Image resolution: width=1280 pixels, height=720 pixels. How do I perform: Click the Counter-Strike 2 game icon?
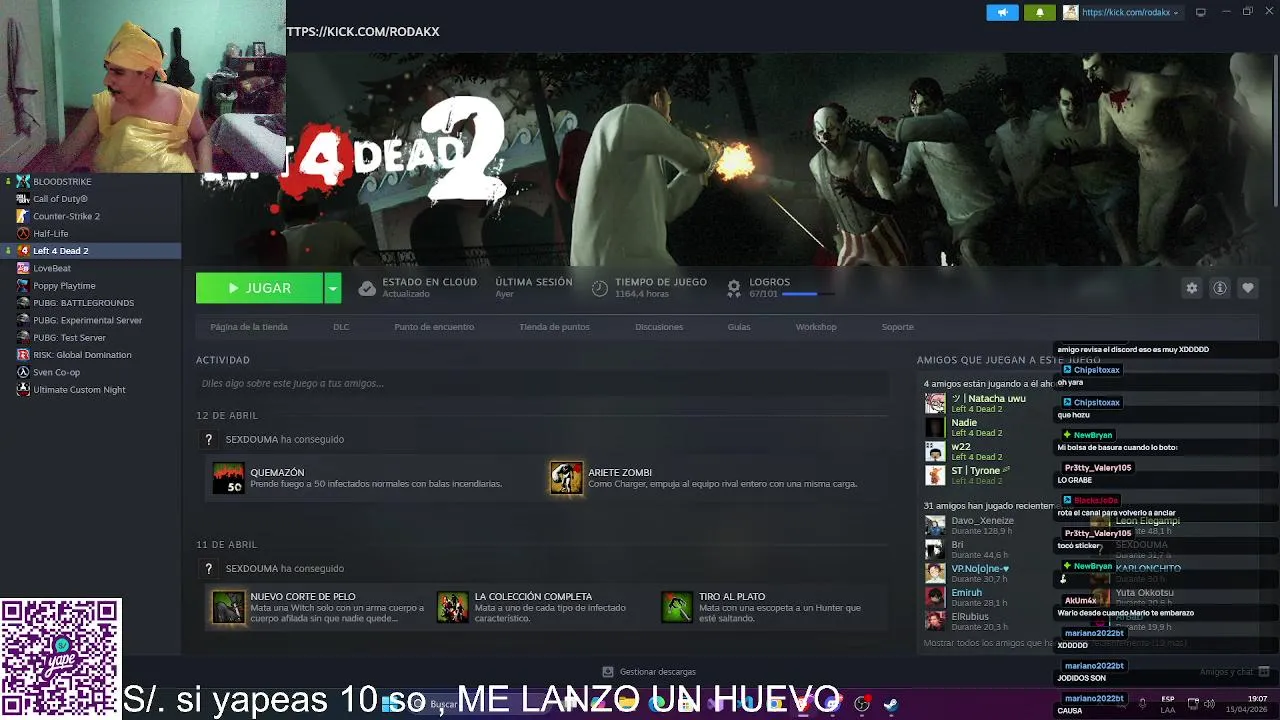(x=23, y=216)
